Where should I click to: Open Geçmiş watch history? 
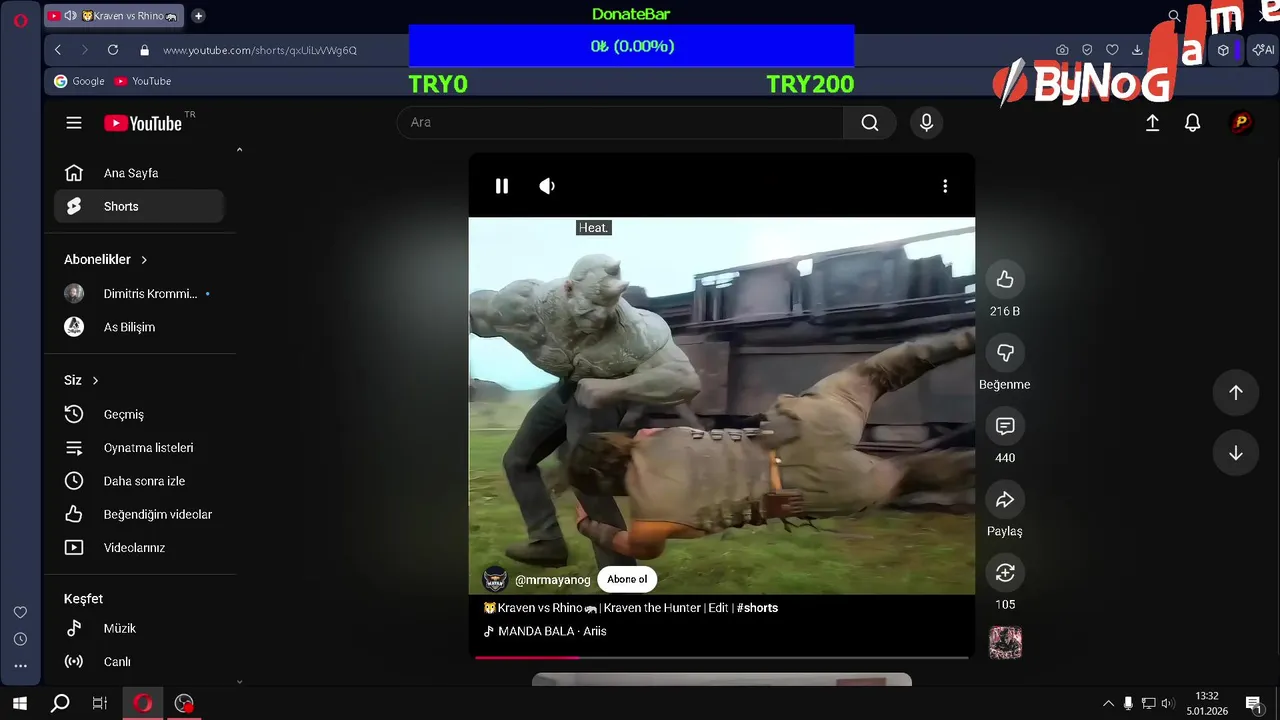point(139,414)
